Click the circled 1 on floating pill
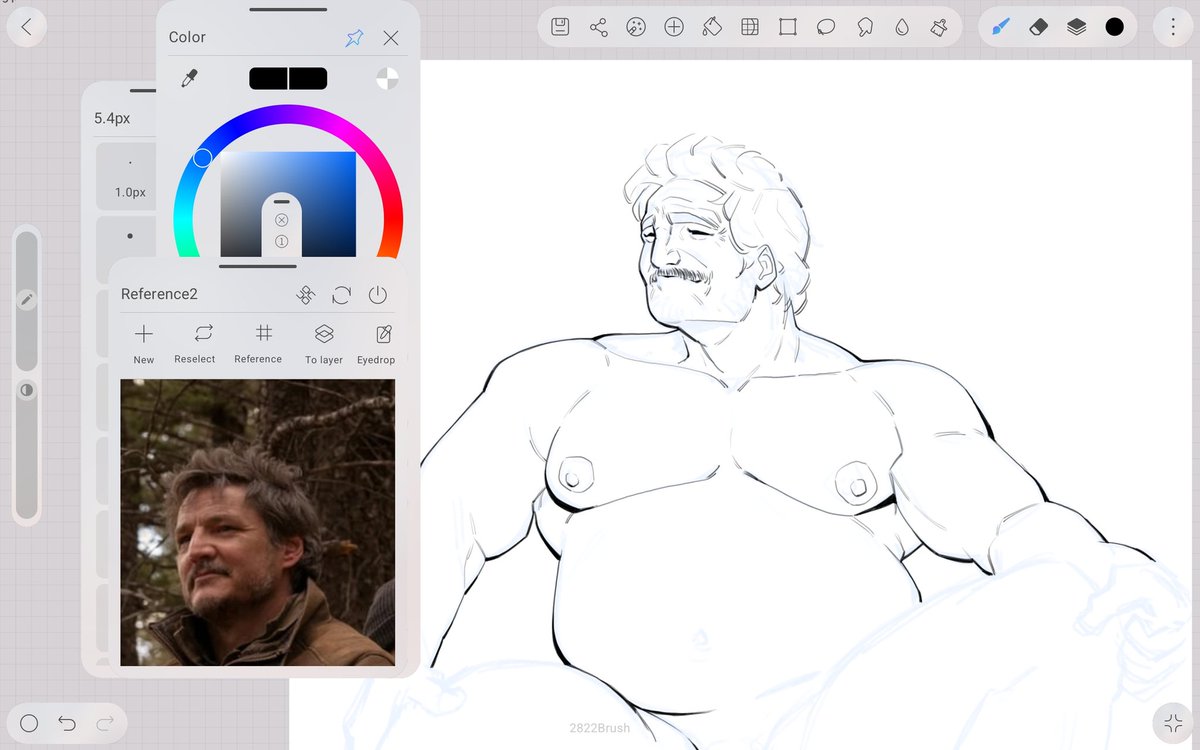 (x=281, y=241)
